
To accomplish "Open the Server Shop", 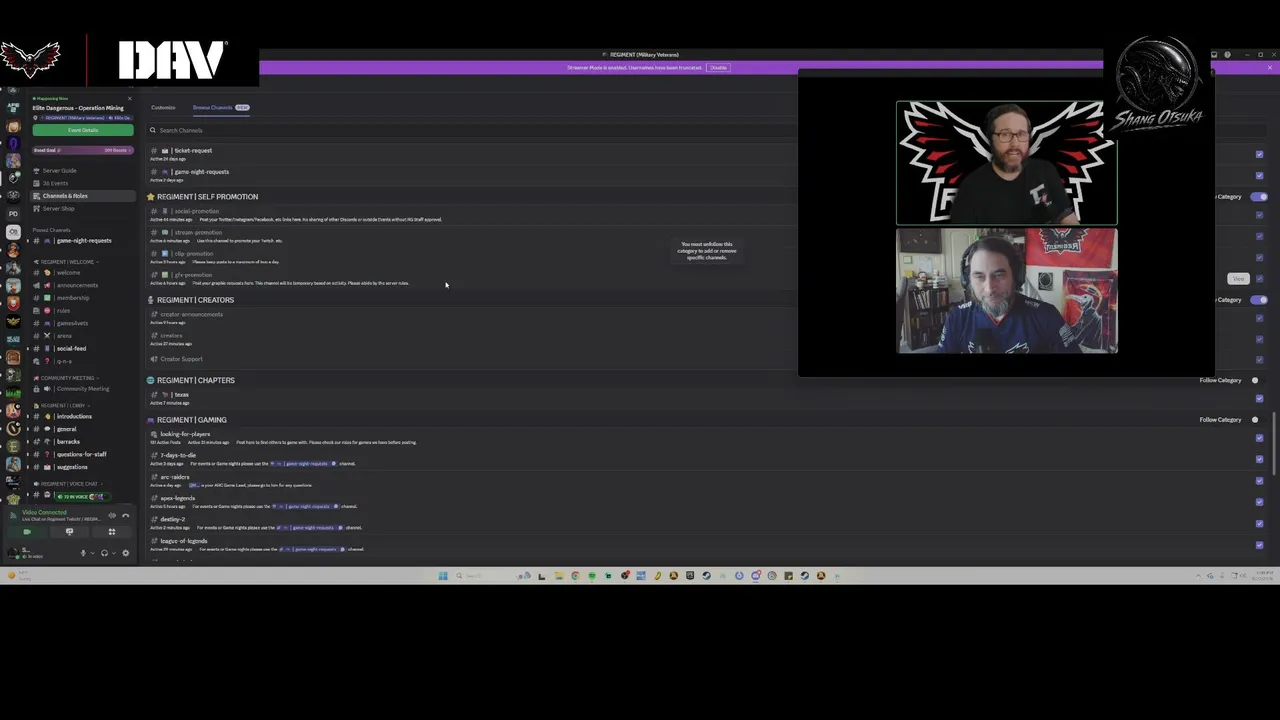I will click(58, 209).
